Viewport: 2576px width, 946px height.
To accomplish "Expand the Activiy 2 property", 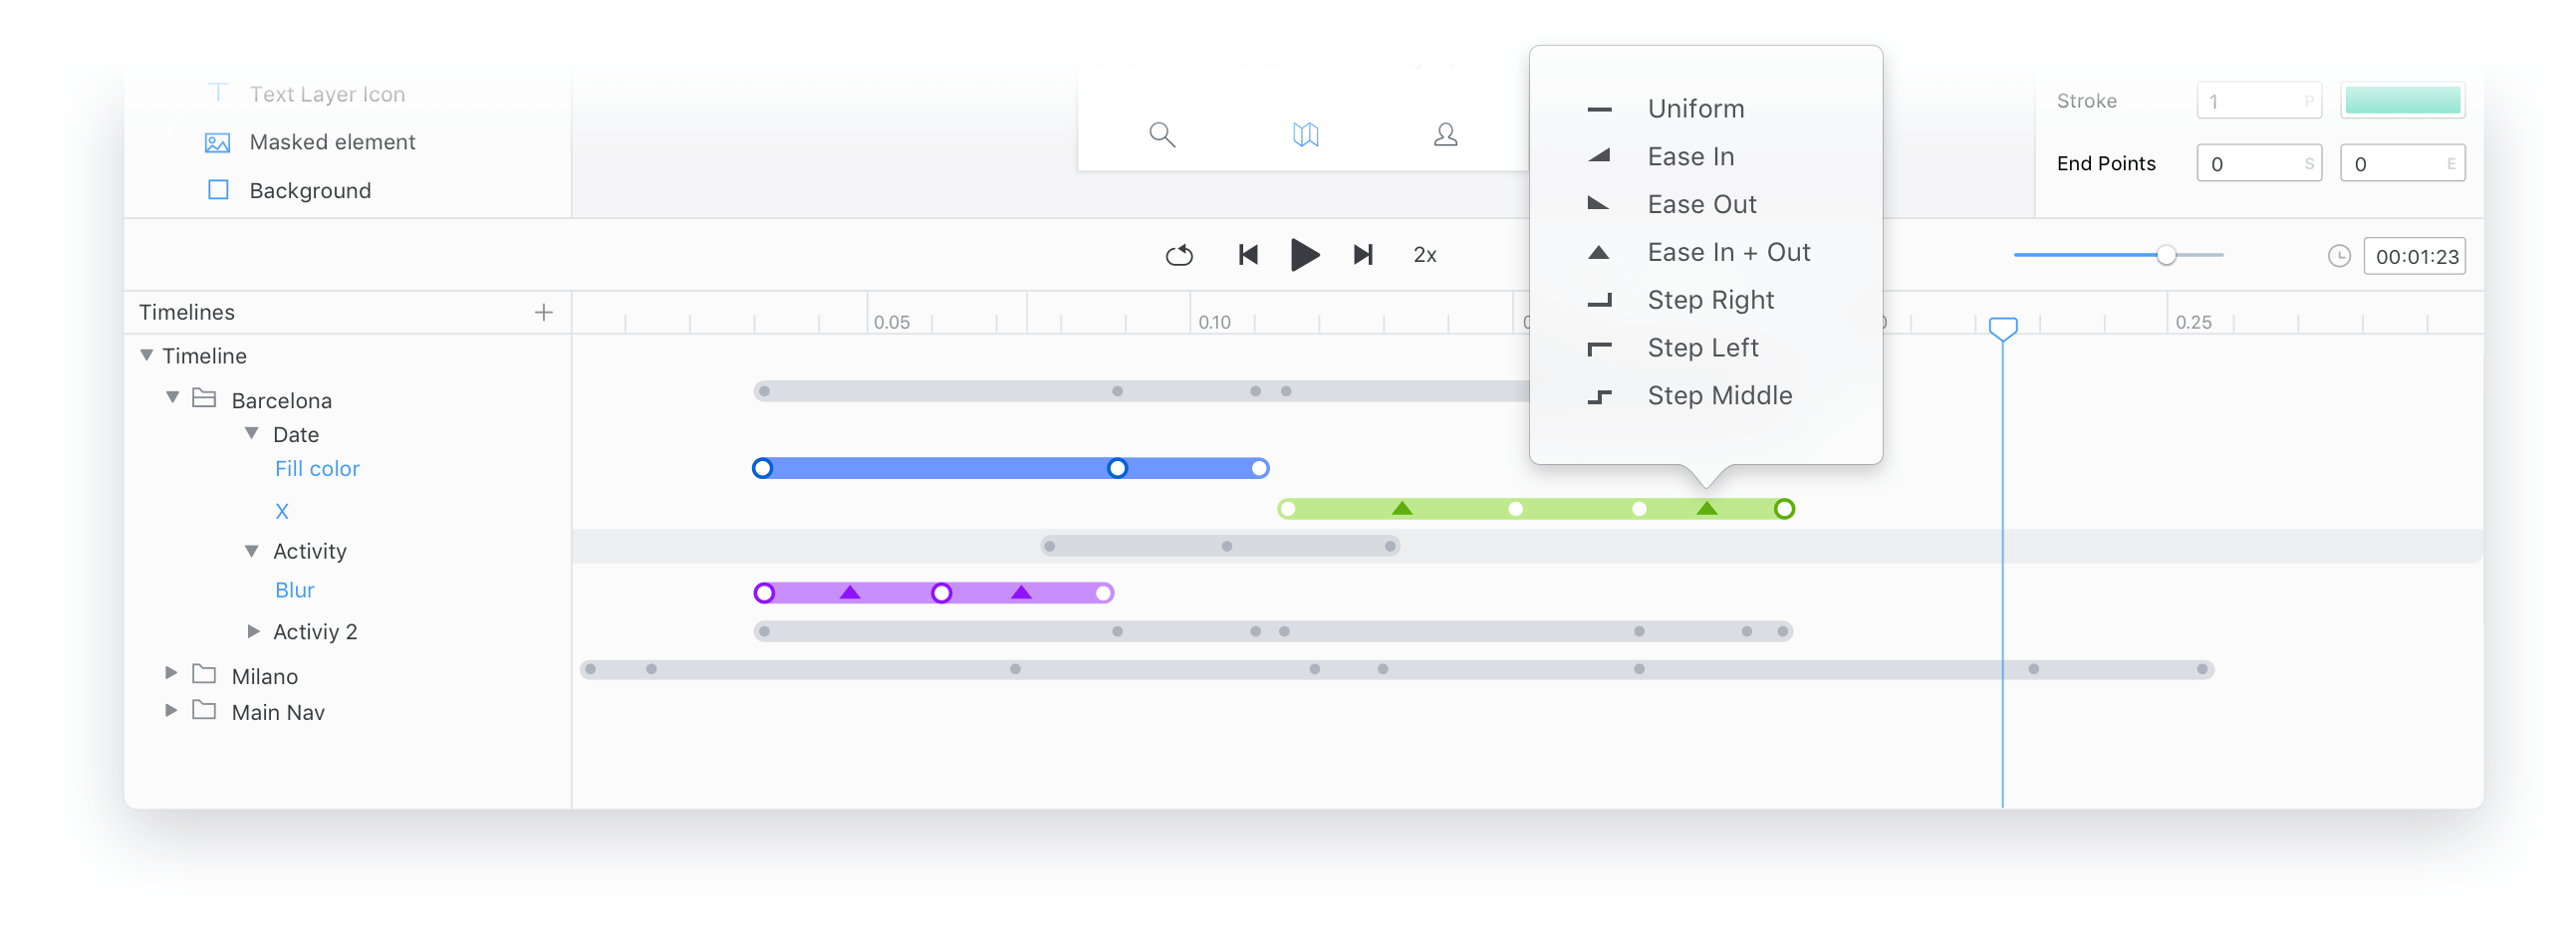I will (x=253, y=629).
